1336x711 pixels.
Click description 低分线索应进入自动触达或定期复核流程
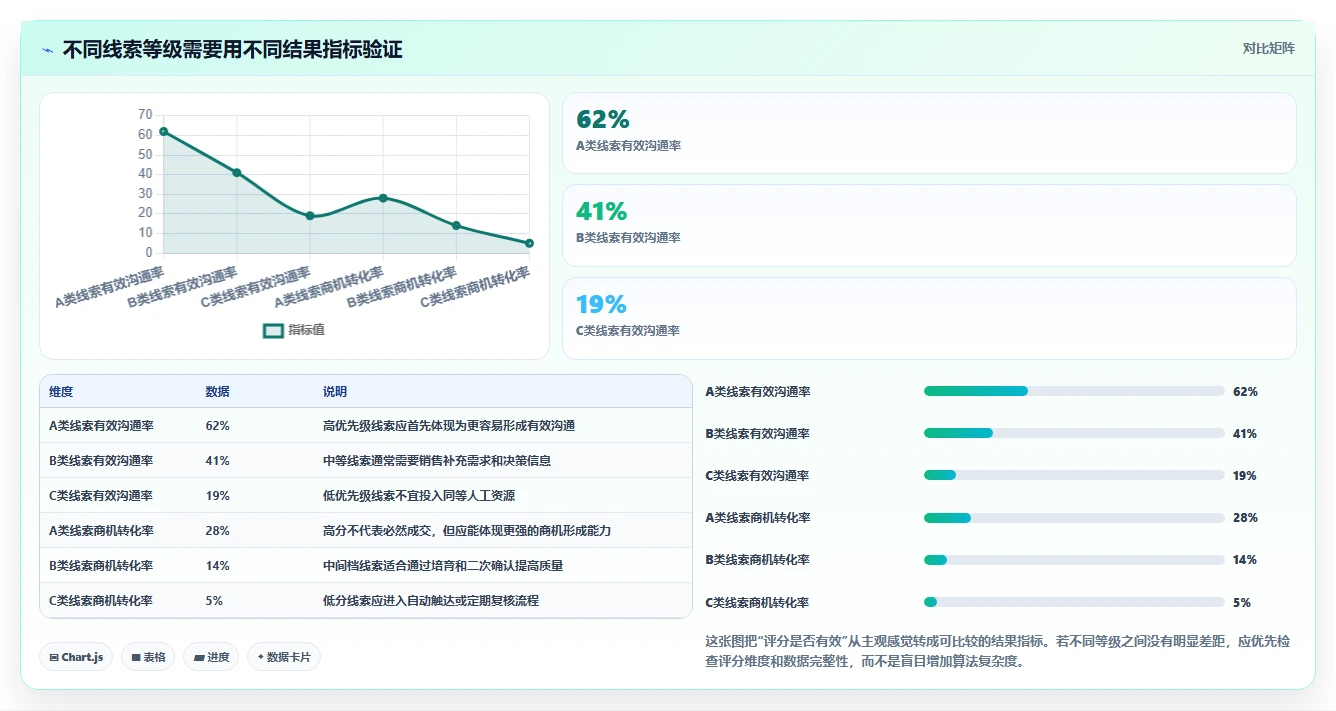[x=431, y=601]
